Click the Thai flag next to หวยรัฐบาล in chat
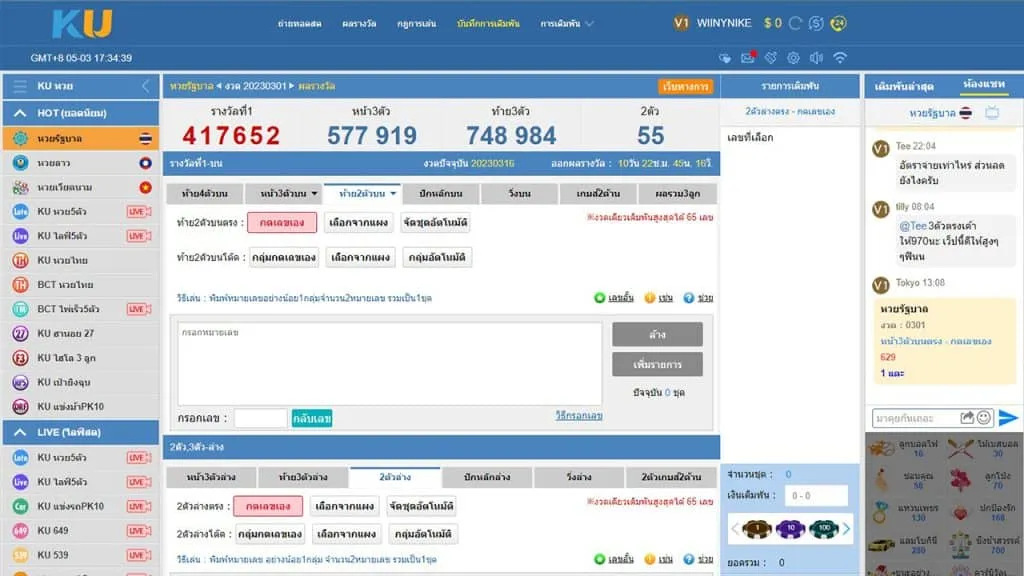Image resolution: width=1024 pixels, height=576 pixels. [966, 113]
